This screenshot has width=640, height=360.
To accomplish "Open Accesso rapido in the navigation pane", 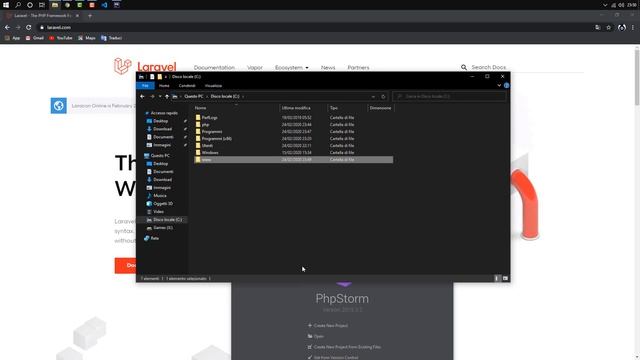I will point(164,113).
